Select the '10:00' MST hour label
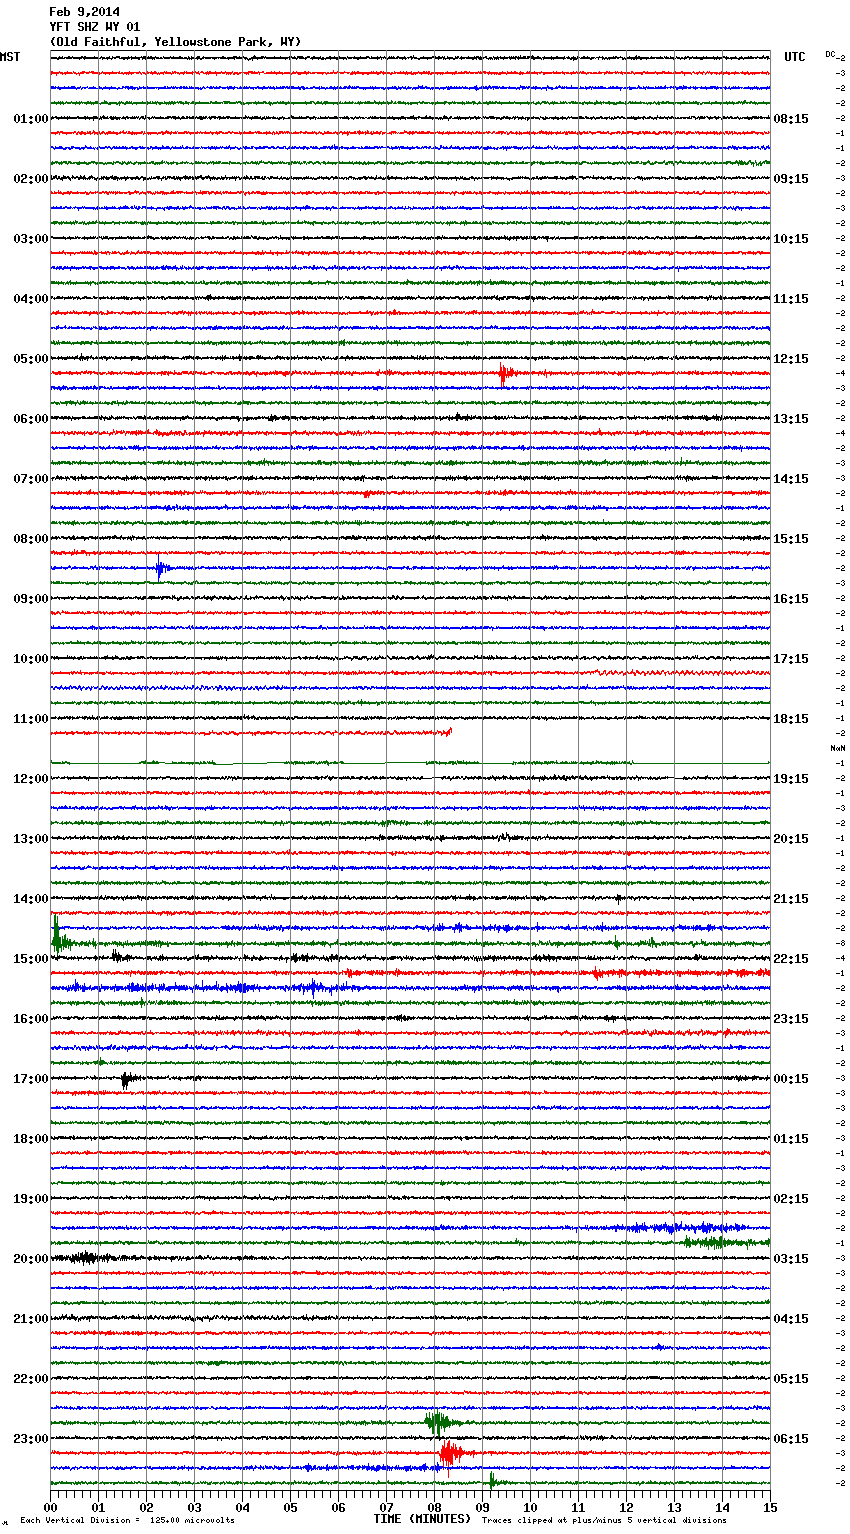This screenshot has height=1534, width=850. (x=31, y=659)
